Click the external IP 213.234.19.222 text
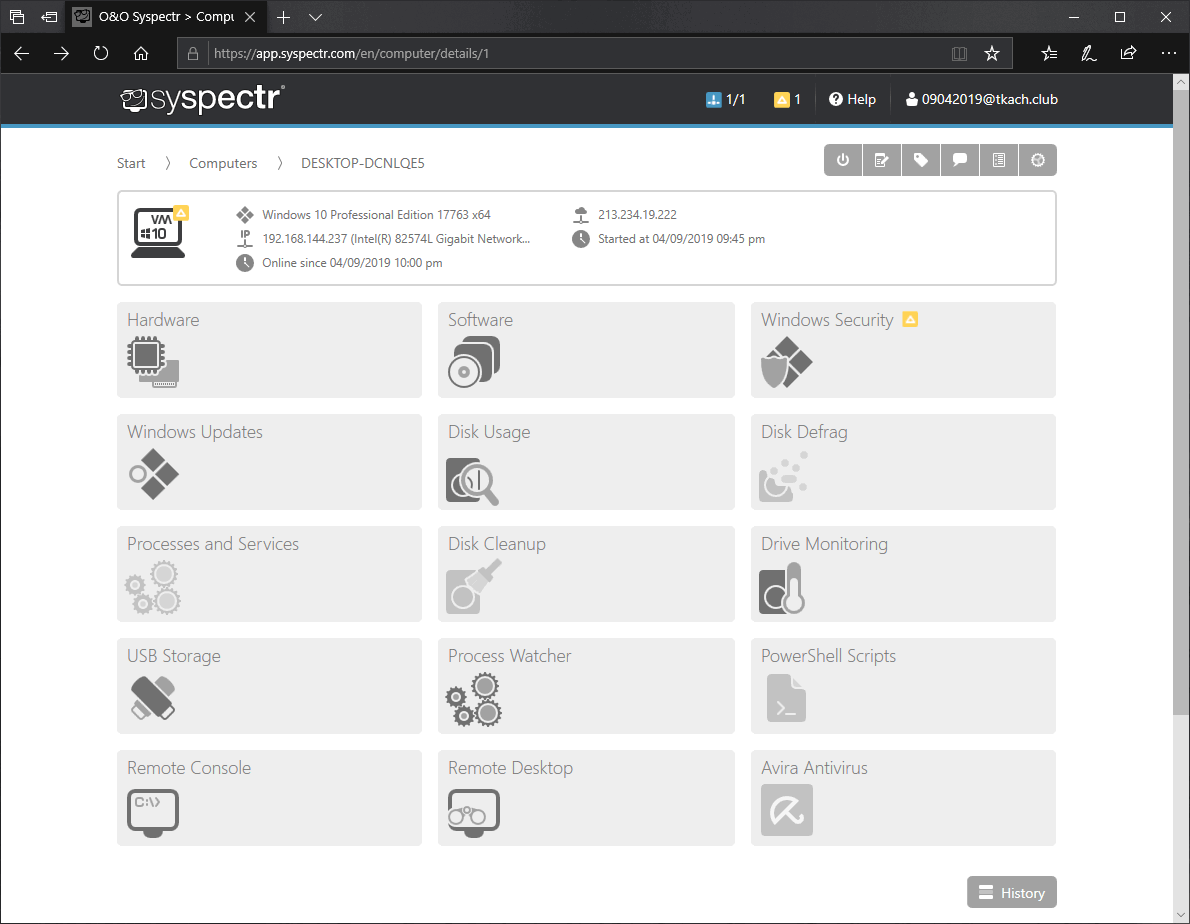The image size is (1190, 924). tap(638, 215)
